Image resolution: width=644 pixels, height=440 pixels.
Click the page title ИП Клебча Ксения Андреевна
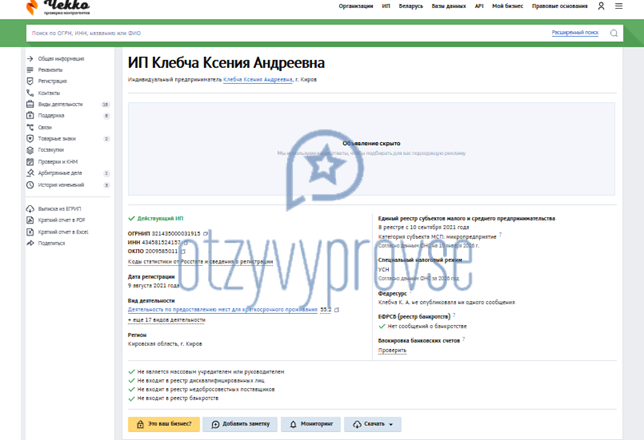click(226, 63)
